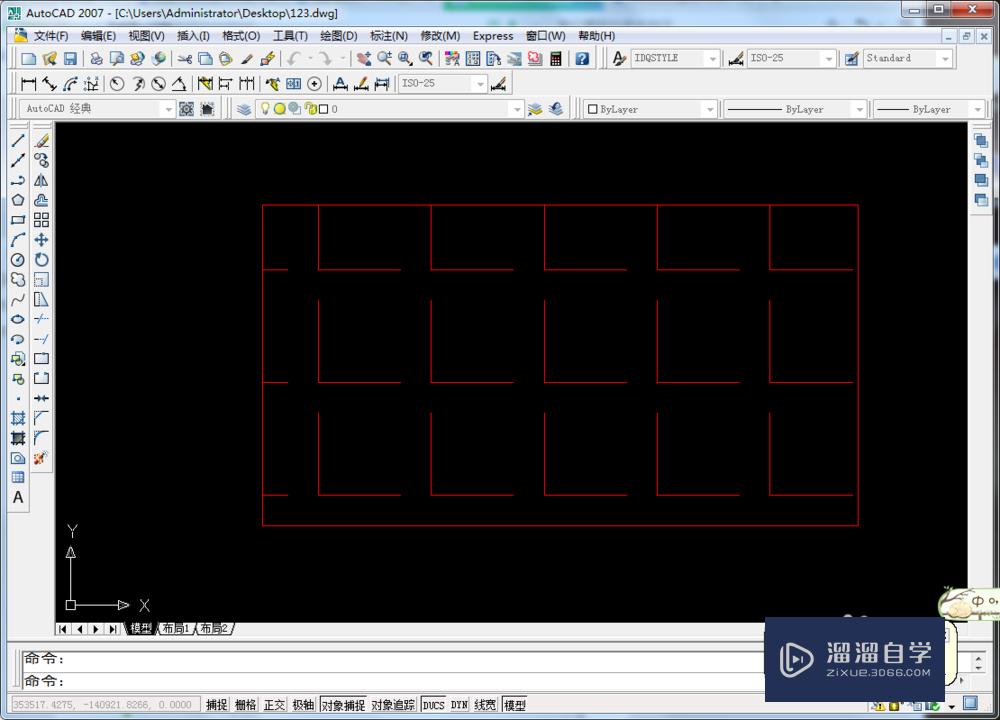Open Help with the question mark button

(582, 57)
